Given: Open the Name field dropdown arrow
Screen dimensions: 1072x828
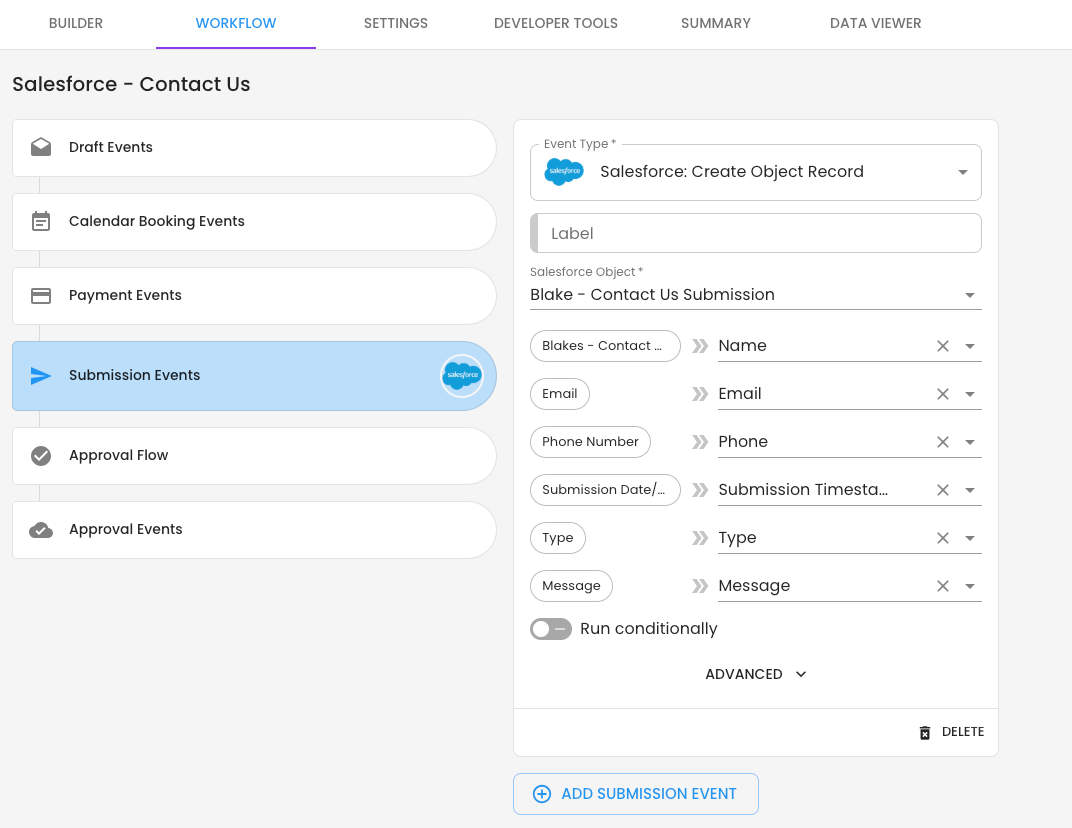Looking at the screenshot, I should pyautogui.click(x=969, y=347).
